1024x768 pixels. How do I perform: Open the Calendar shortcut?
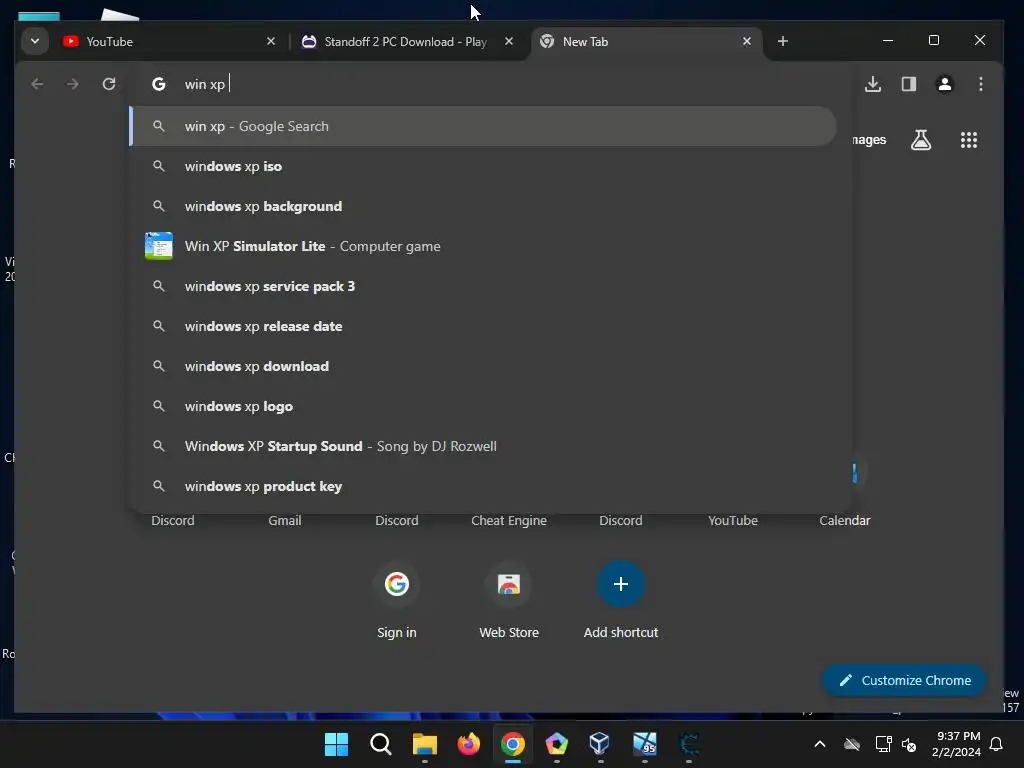coord(844,520)
